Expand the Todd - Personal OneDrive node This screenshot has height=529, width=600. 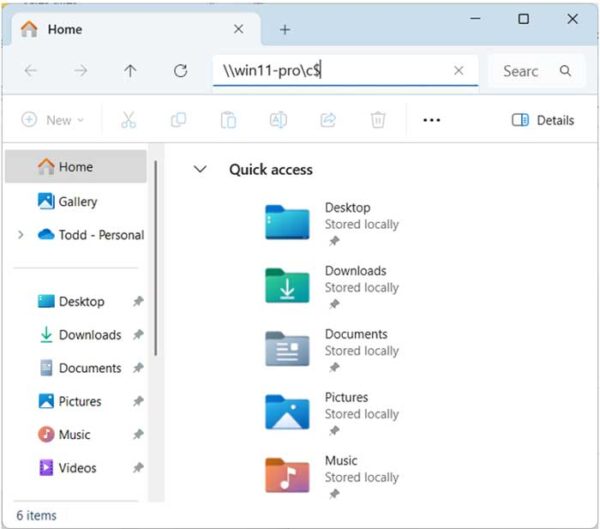coord(21,235)
